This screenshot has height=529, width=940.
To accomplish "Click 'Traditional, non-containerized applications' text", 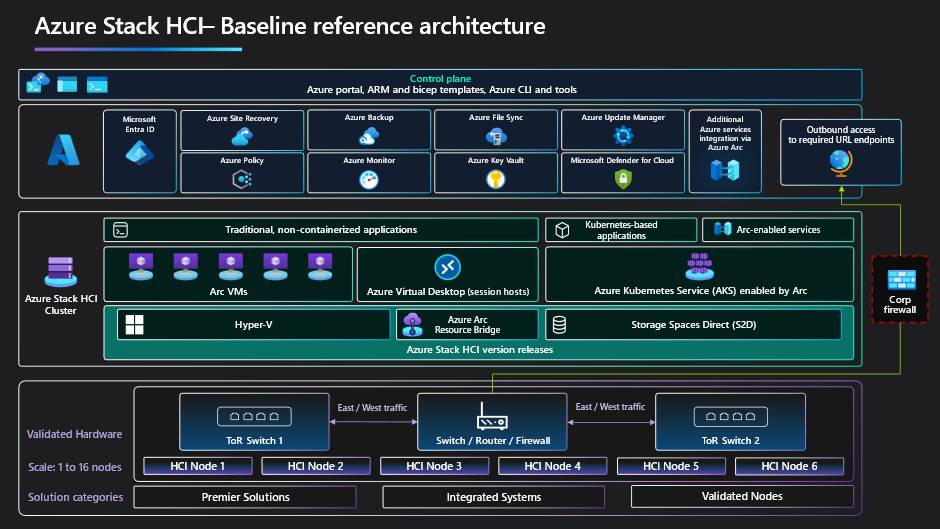I will [321, 230].
